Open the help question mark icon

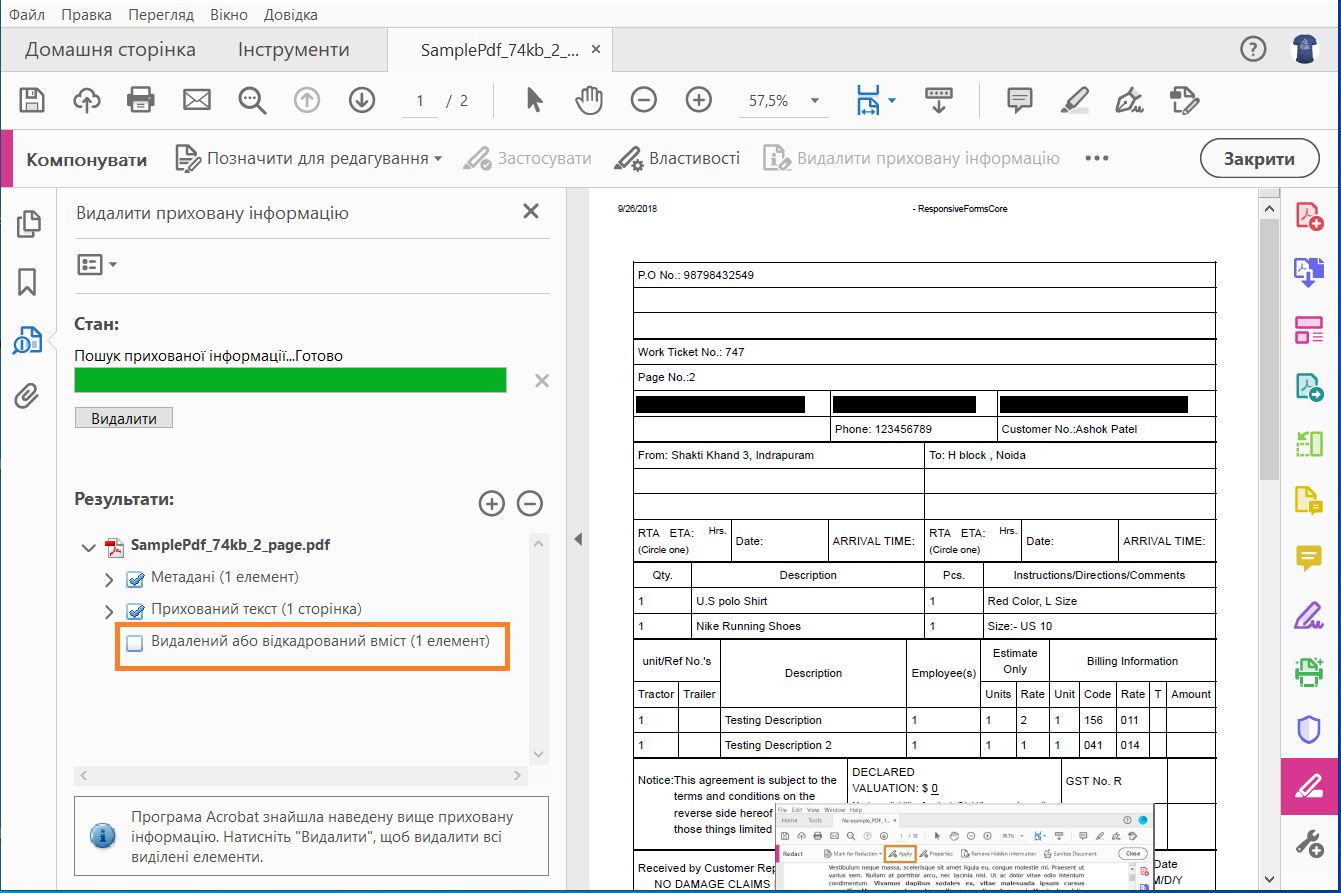1253,49
